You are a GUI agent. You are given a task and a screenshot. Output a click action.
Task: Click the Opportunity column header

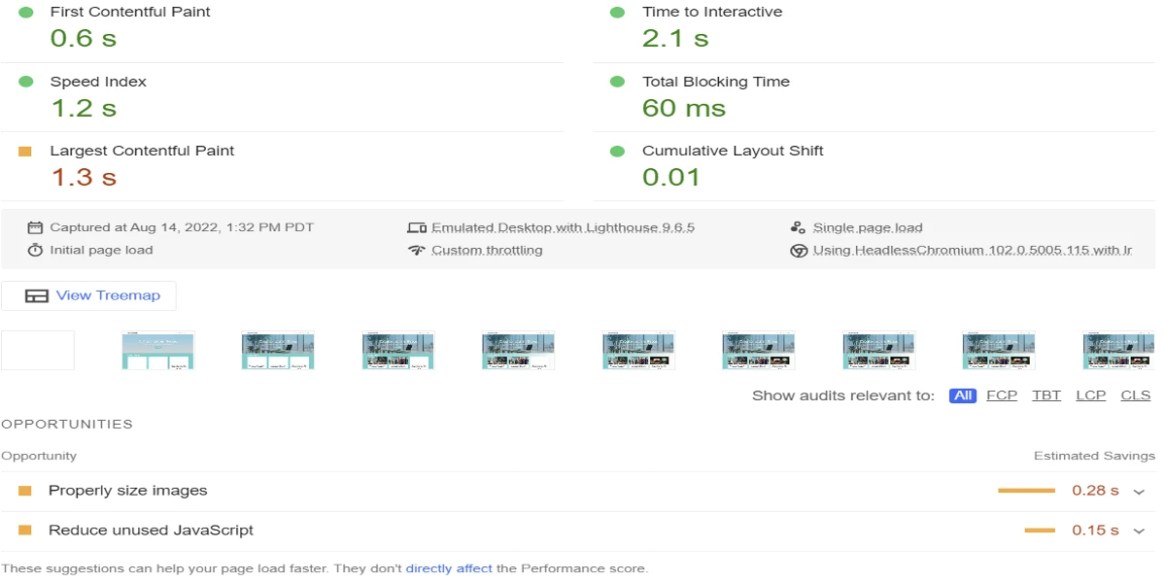[39, 456]
